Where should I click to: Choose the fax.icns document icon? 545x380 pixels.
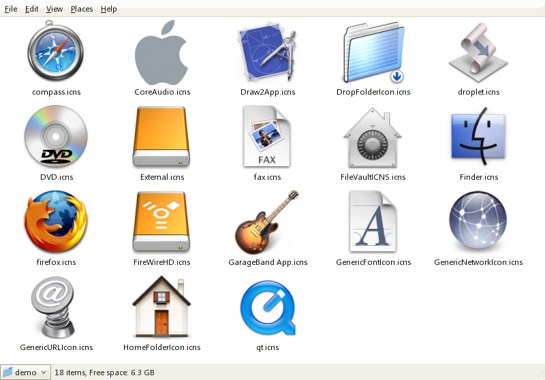click(x=267, y=137)
